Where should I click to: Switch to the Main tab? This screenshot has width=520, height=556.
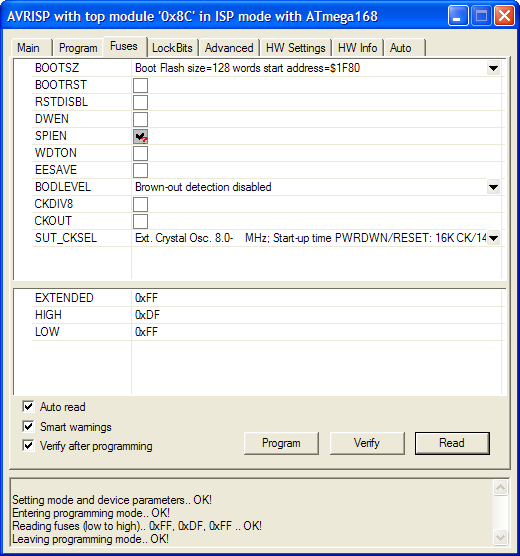(31, 48)
